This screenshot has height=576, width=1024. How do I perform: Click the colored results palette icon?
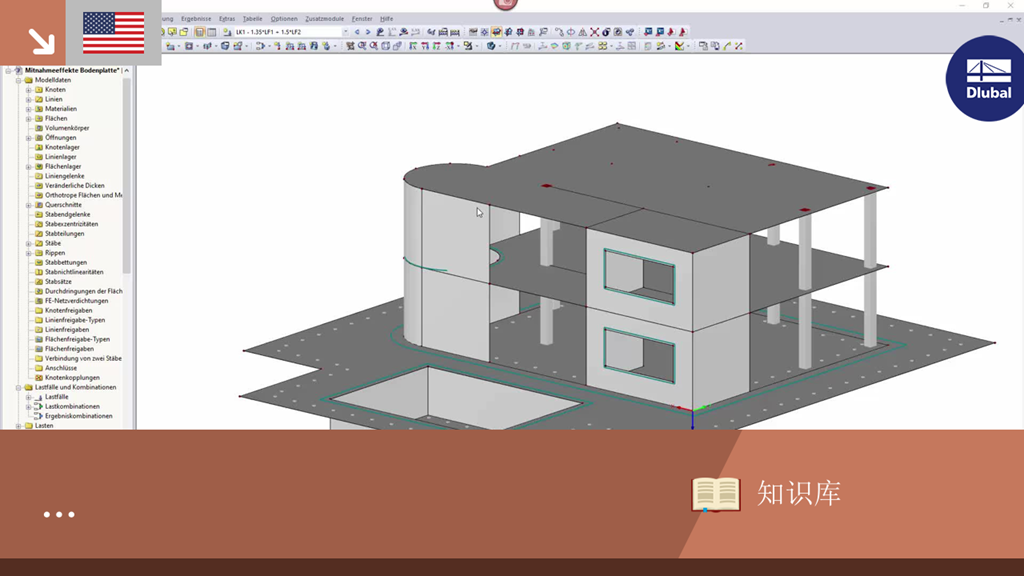(680, 46)
